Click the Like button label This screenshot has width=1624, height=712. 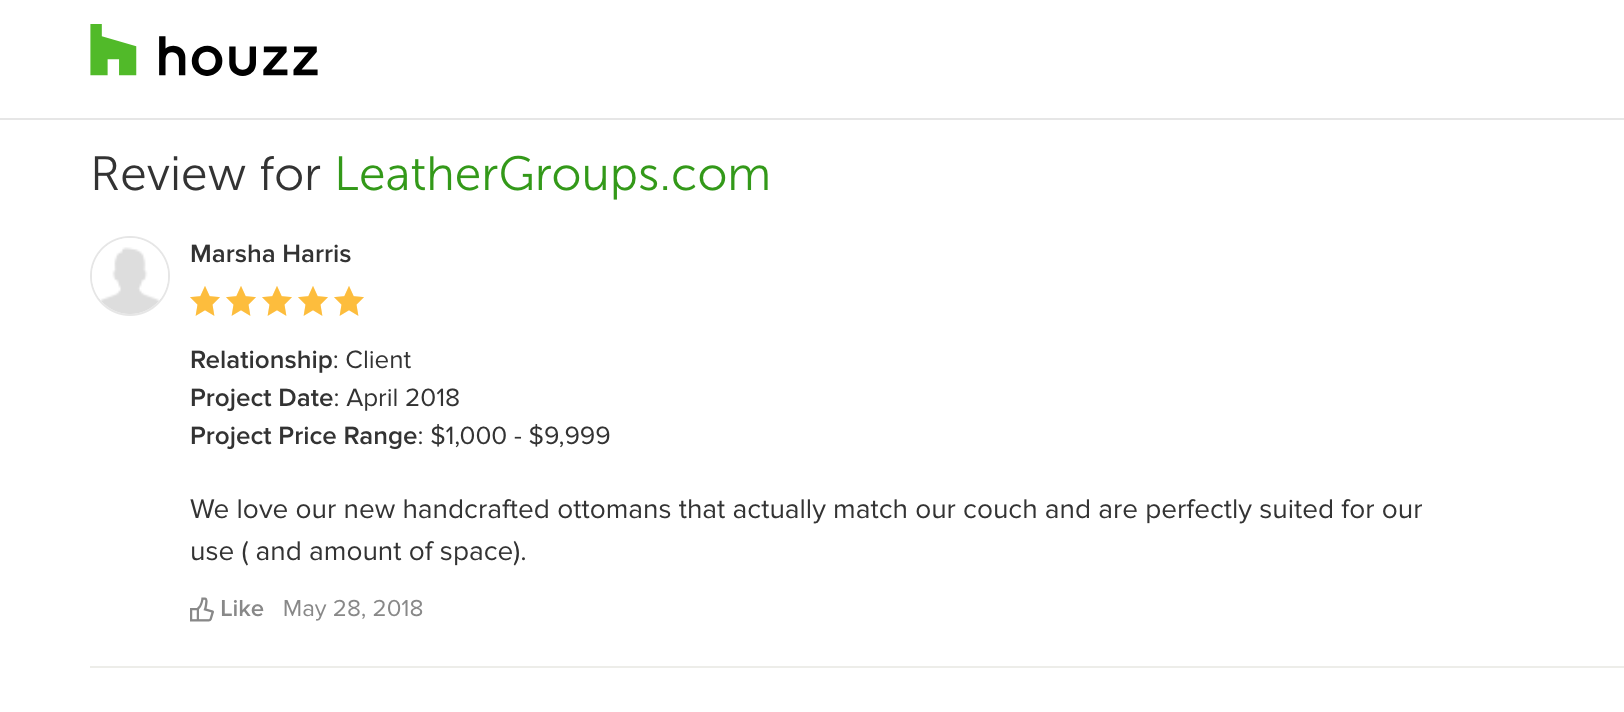click(242, 608)
